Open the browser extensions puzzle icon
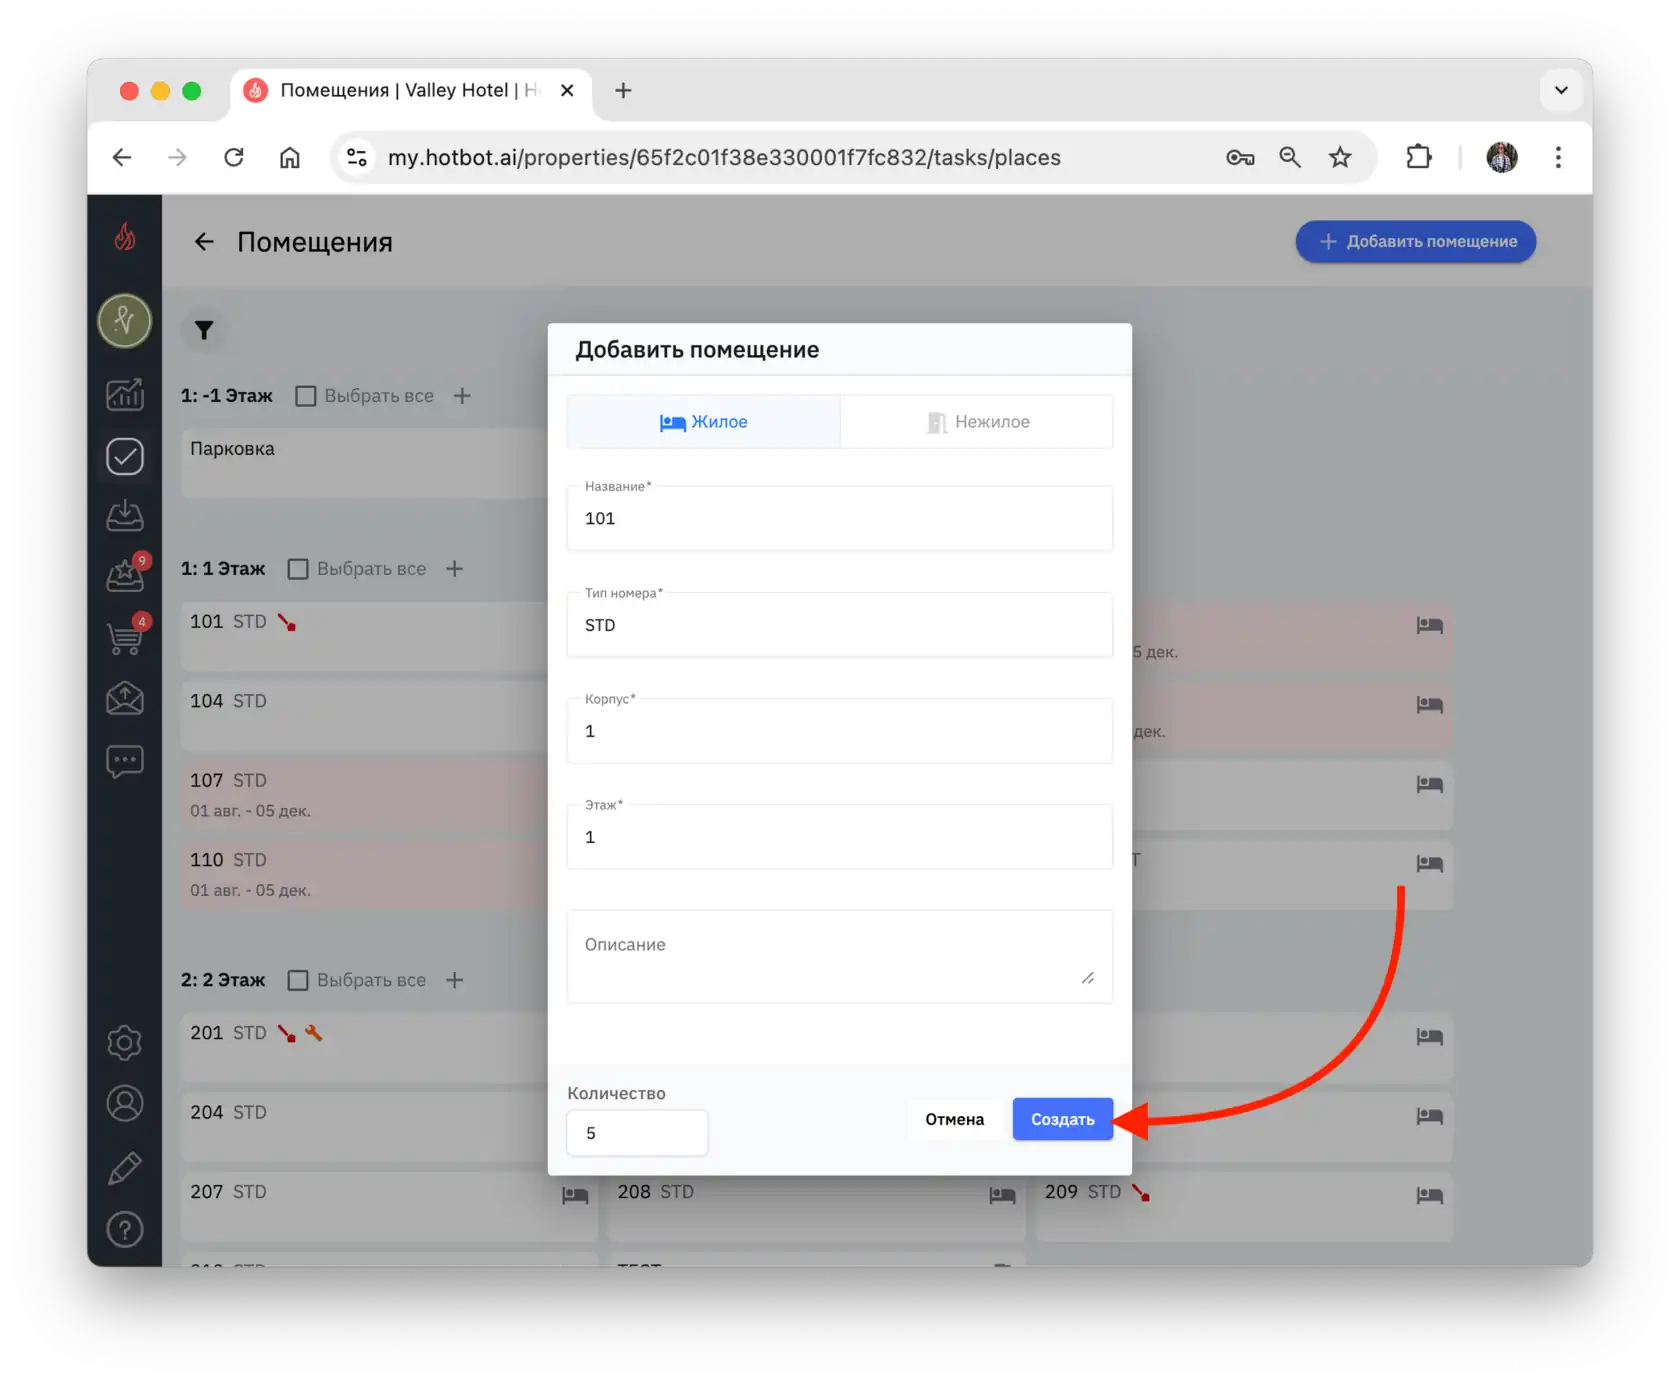The height and width of the screenshot is (1382, 1680). pyautogui.click(x=1419, y=157)
